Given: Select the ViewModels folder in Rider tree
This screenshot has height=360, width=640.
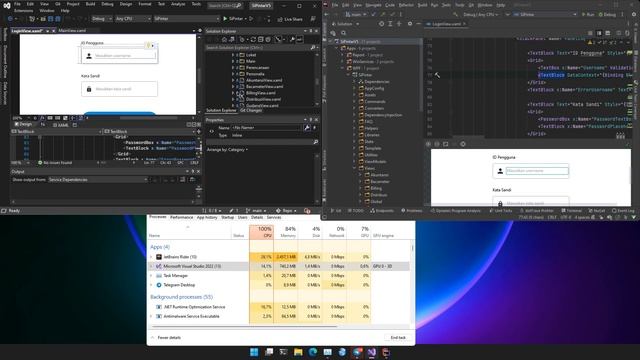Looking at the screenshot, I should click(x=376, y=162).
